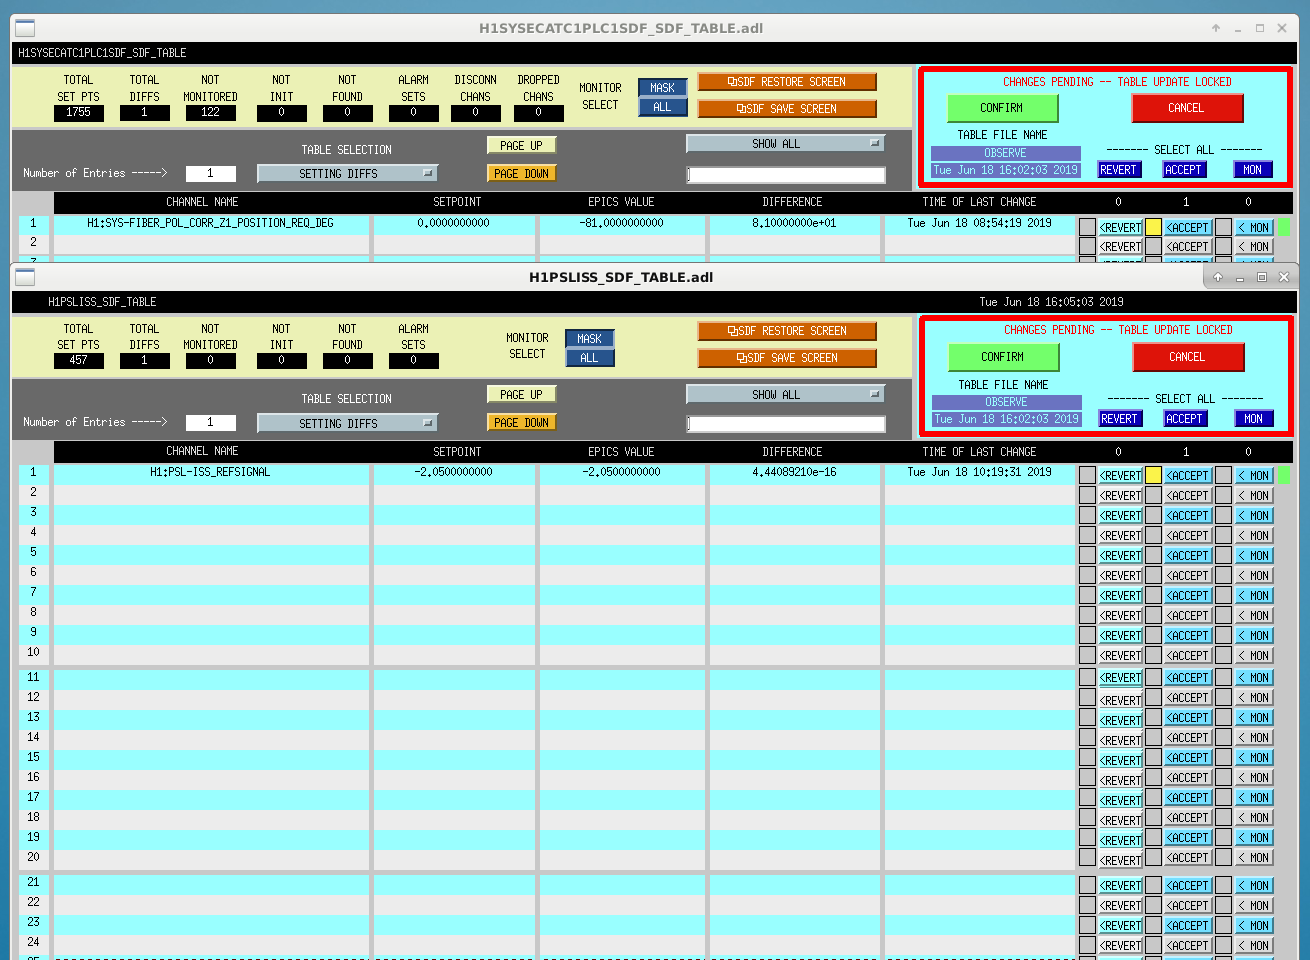
Task: Select MASK monitor option in PSL ISS window
Action: [589, 339]
